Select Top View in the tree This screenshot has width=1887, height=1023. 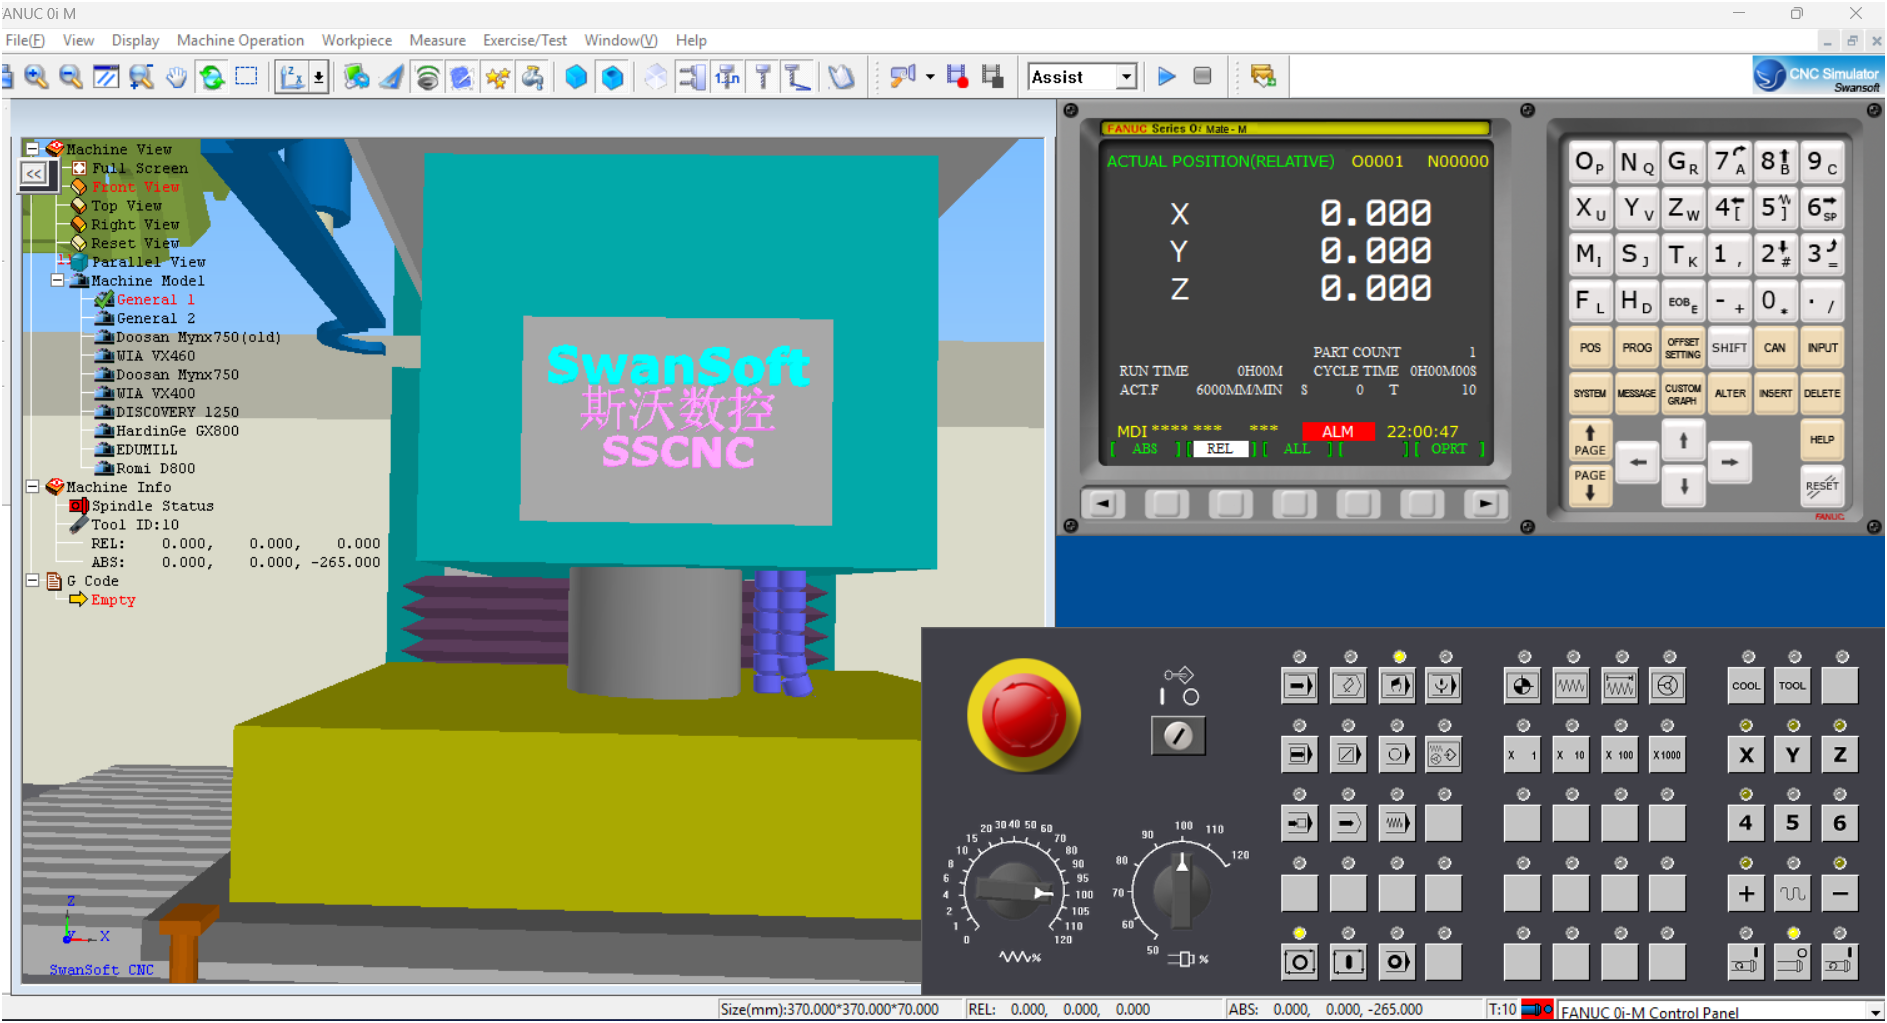(126, 206)
